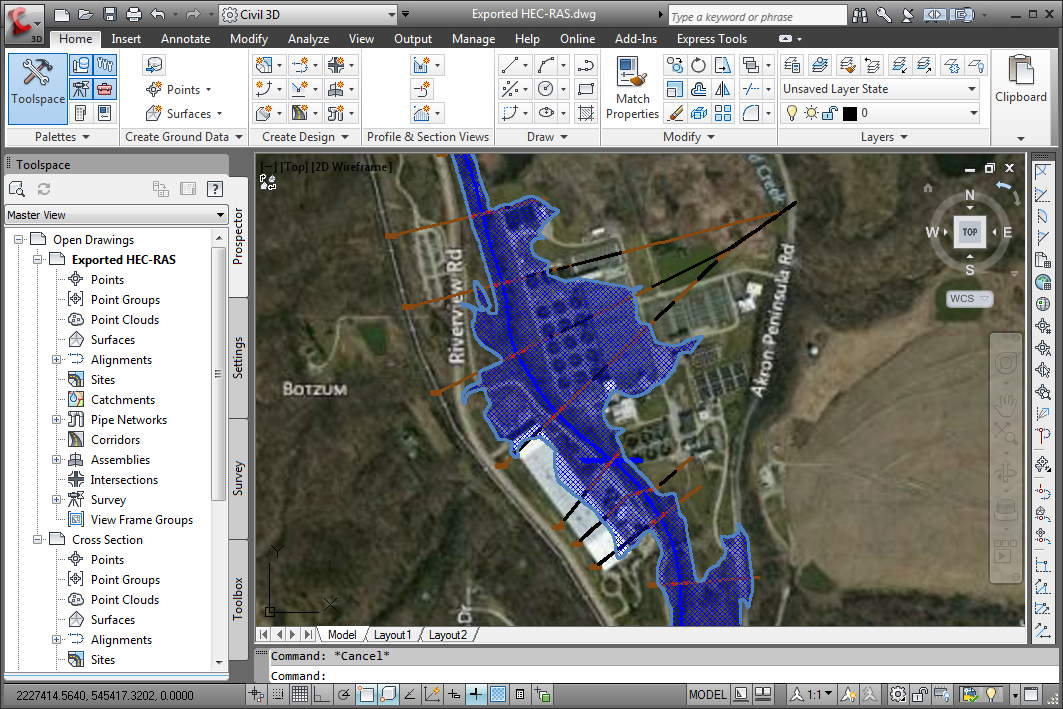Toggle the layer 0 lock padlock icon
The width and height of the screenshot is (1063, 709).
tap(830, 113)
